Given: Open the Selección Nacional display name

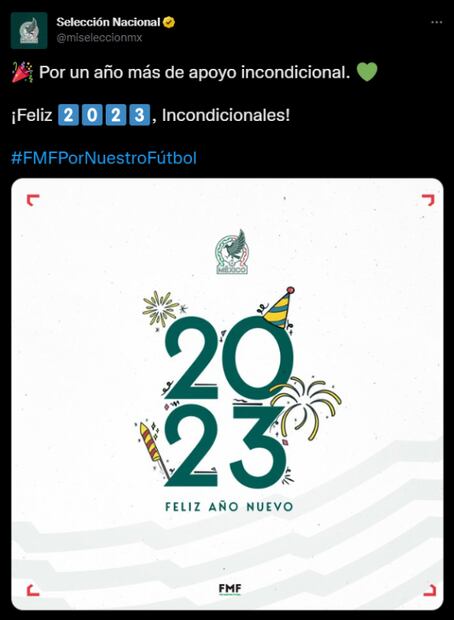Looking at the screenshot, I should pyautogui.click(x=108, y=22).
